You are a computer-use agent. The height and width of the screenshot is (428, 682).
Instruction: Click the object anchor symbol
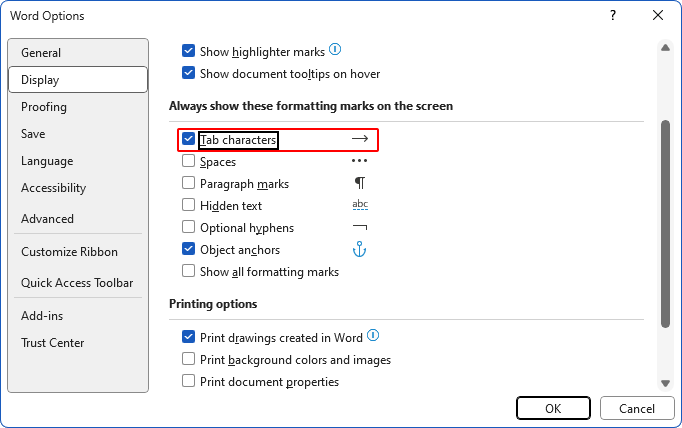coord(360,250)
